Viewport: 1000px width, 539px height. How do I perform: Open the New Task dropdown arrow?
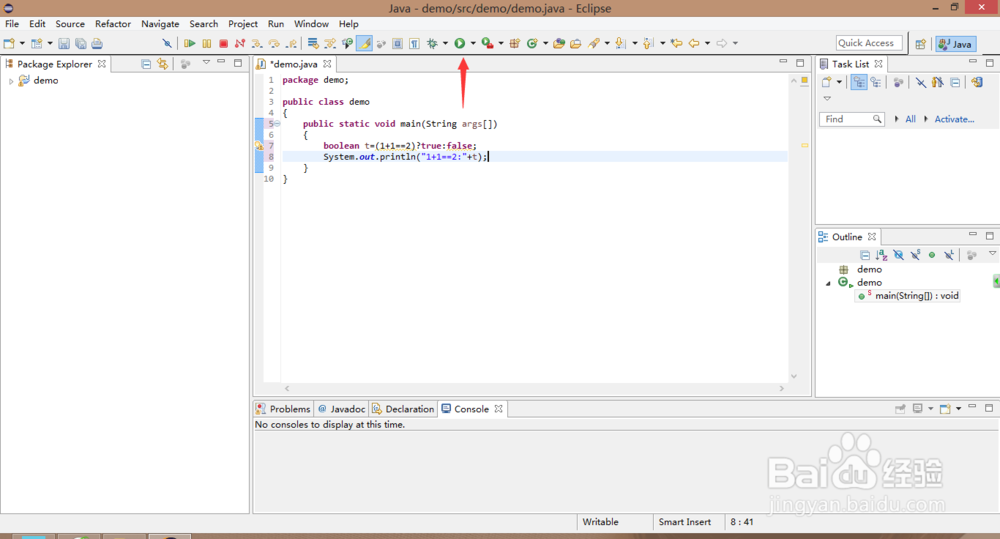coord(839,82)
